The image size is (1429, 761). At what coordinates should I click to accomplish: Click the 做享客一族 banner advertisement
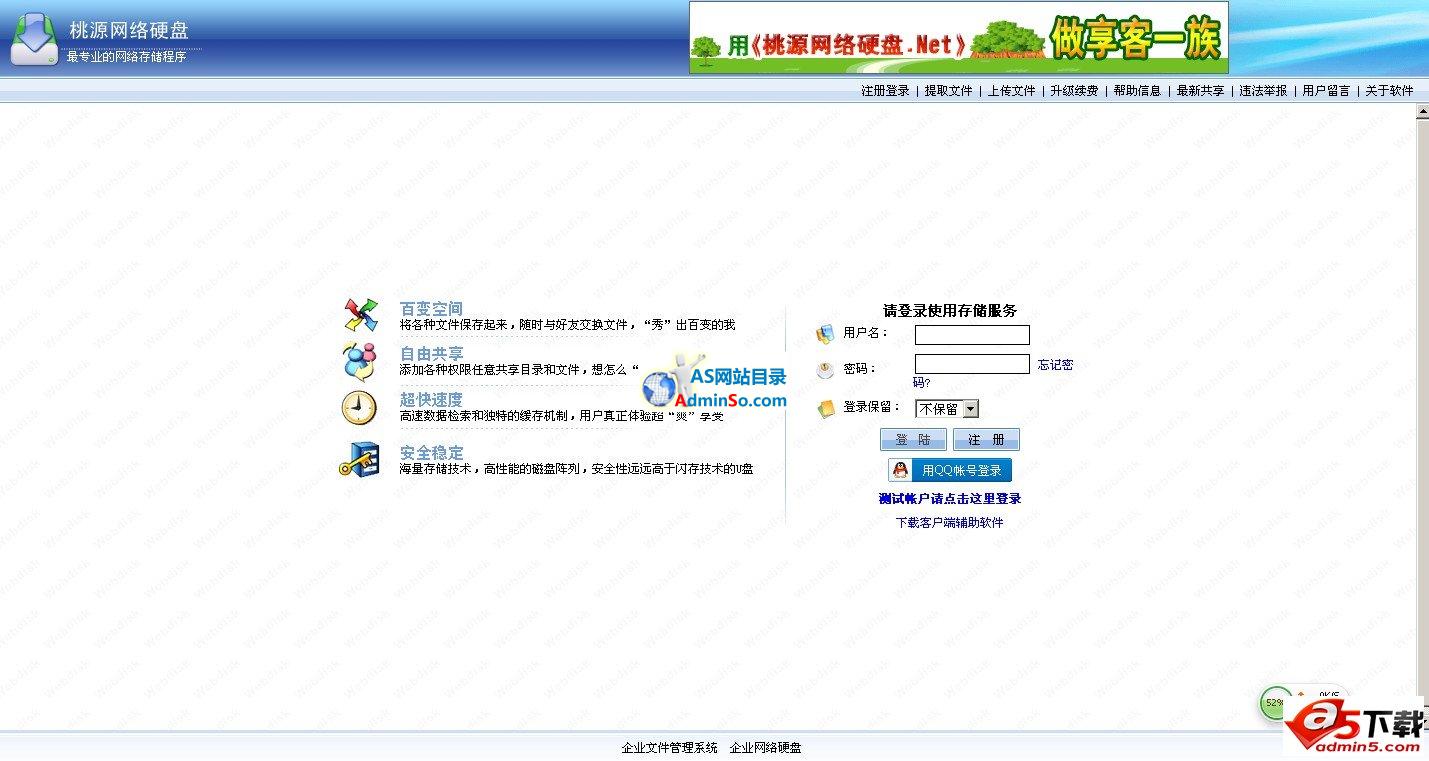coord(958,38)
